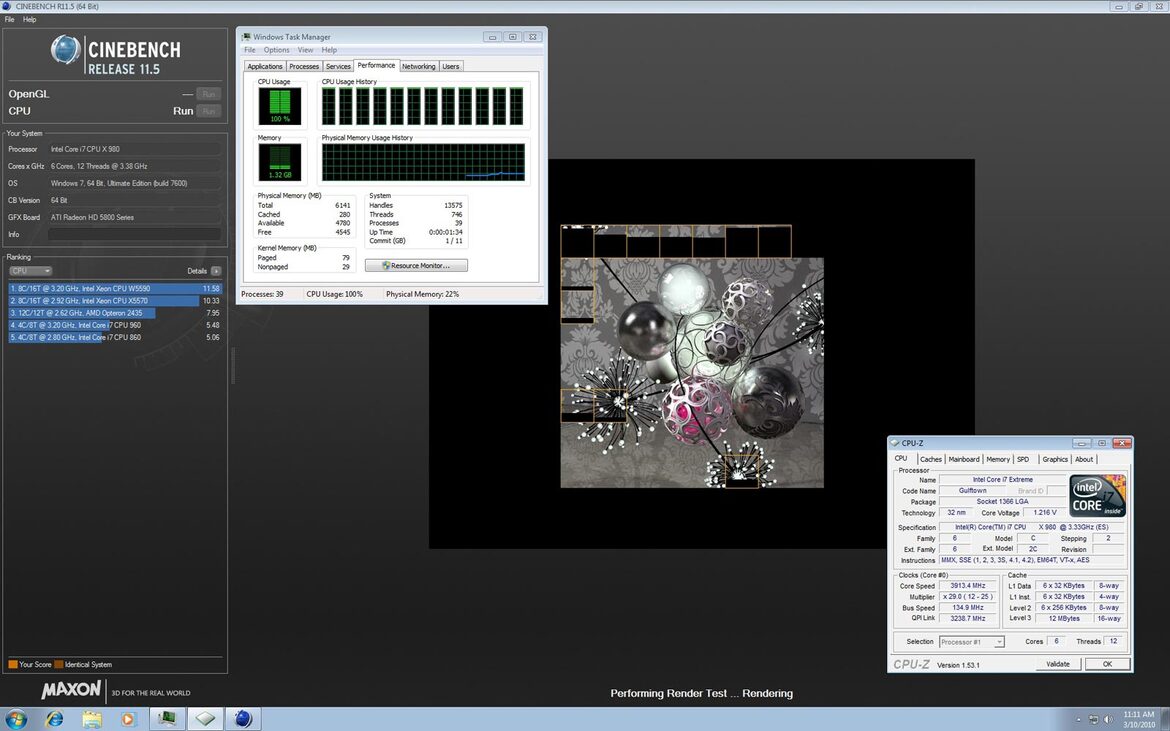Viewport: 1170px width, 731px height.
Task: Click the CPU-Z title bar icon
Action: tap(895, 443)
